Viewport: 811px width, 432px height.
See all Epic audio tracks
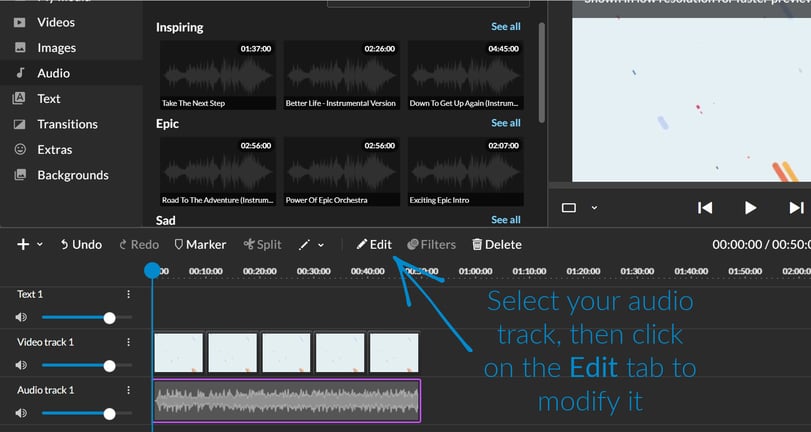pyautogui.click(x=506, y=123)
